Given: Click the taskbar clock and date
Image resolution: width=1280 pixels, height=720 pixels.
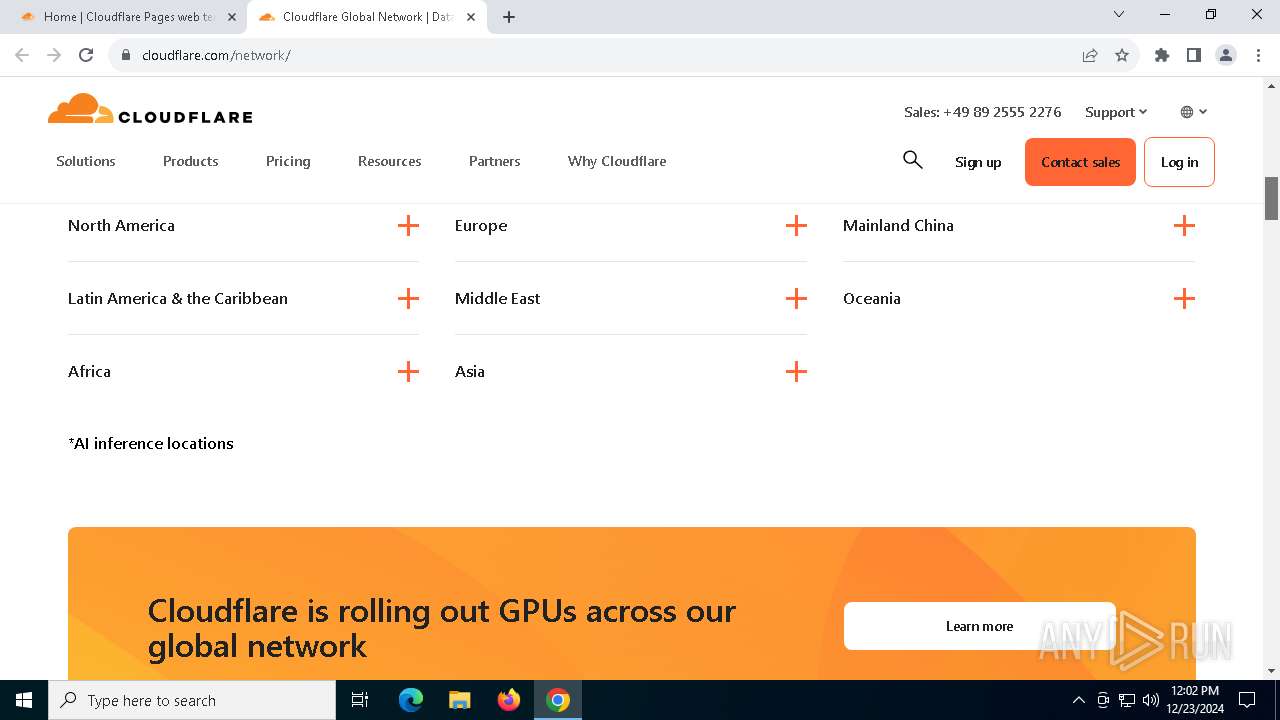Looking at the screenshot, I should [1195, 700].
